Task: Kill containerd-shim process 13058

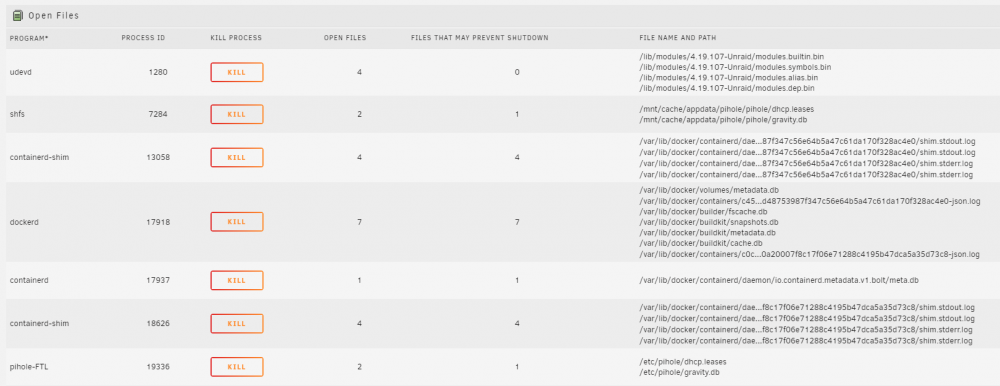Action: [x=237, y=157]
